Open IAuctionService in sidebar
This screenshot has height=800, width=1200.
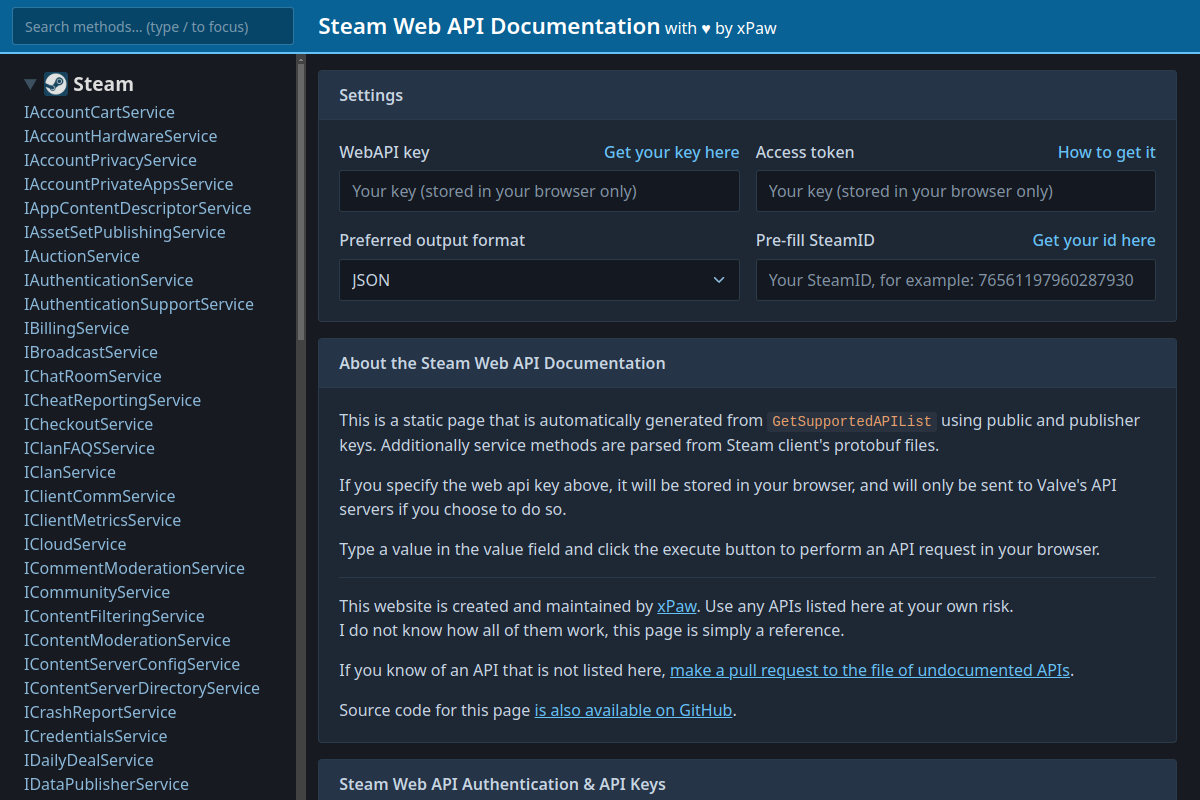pos(82,256)
